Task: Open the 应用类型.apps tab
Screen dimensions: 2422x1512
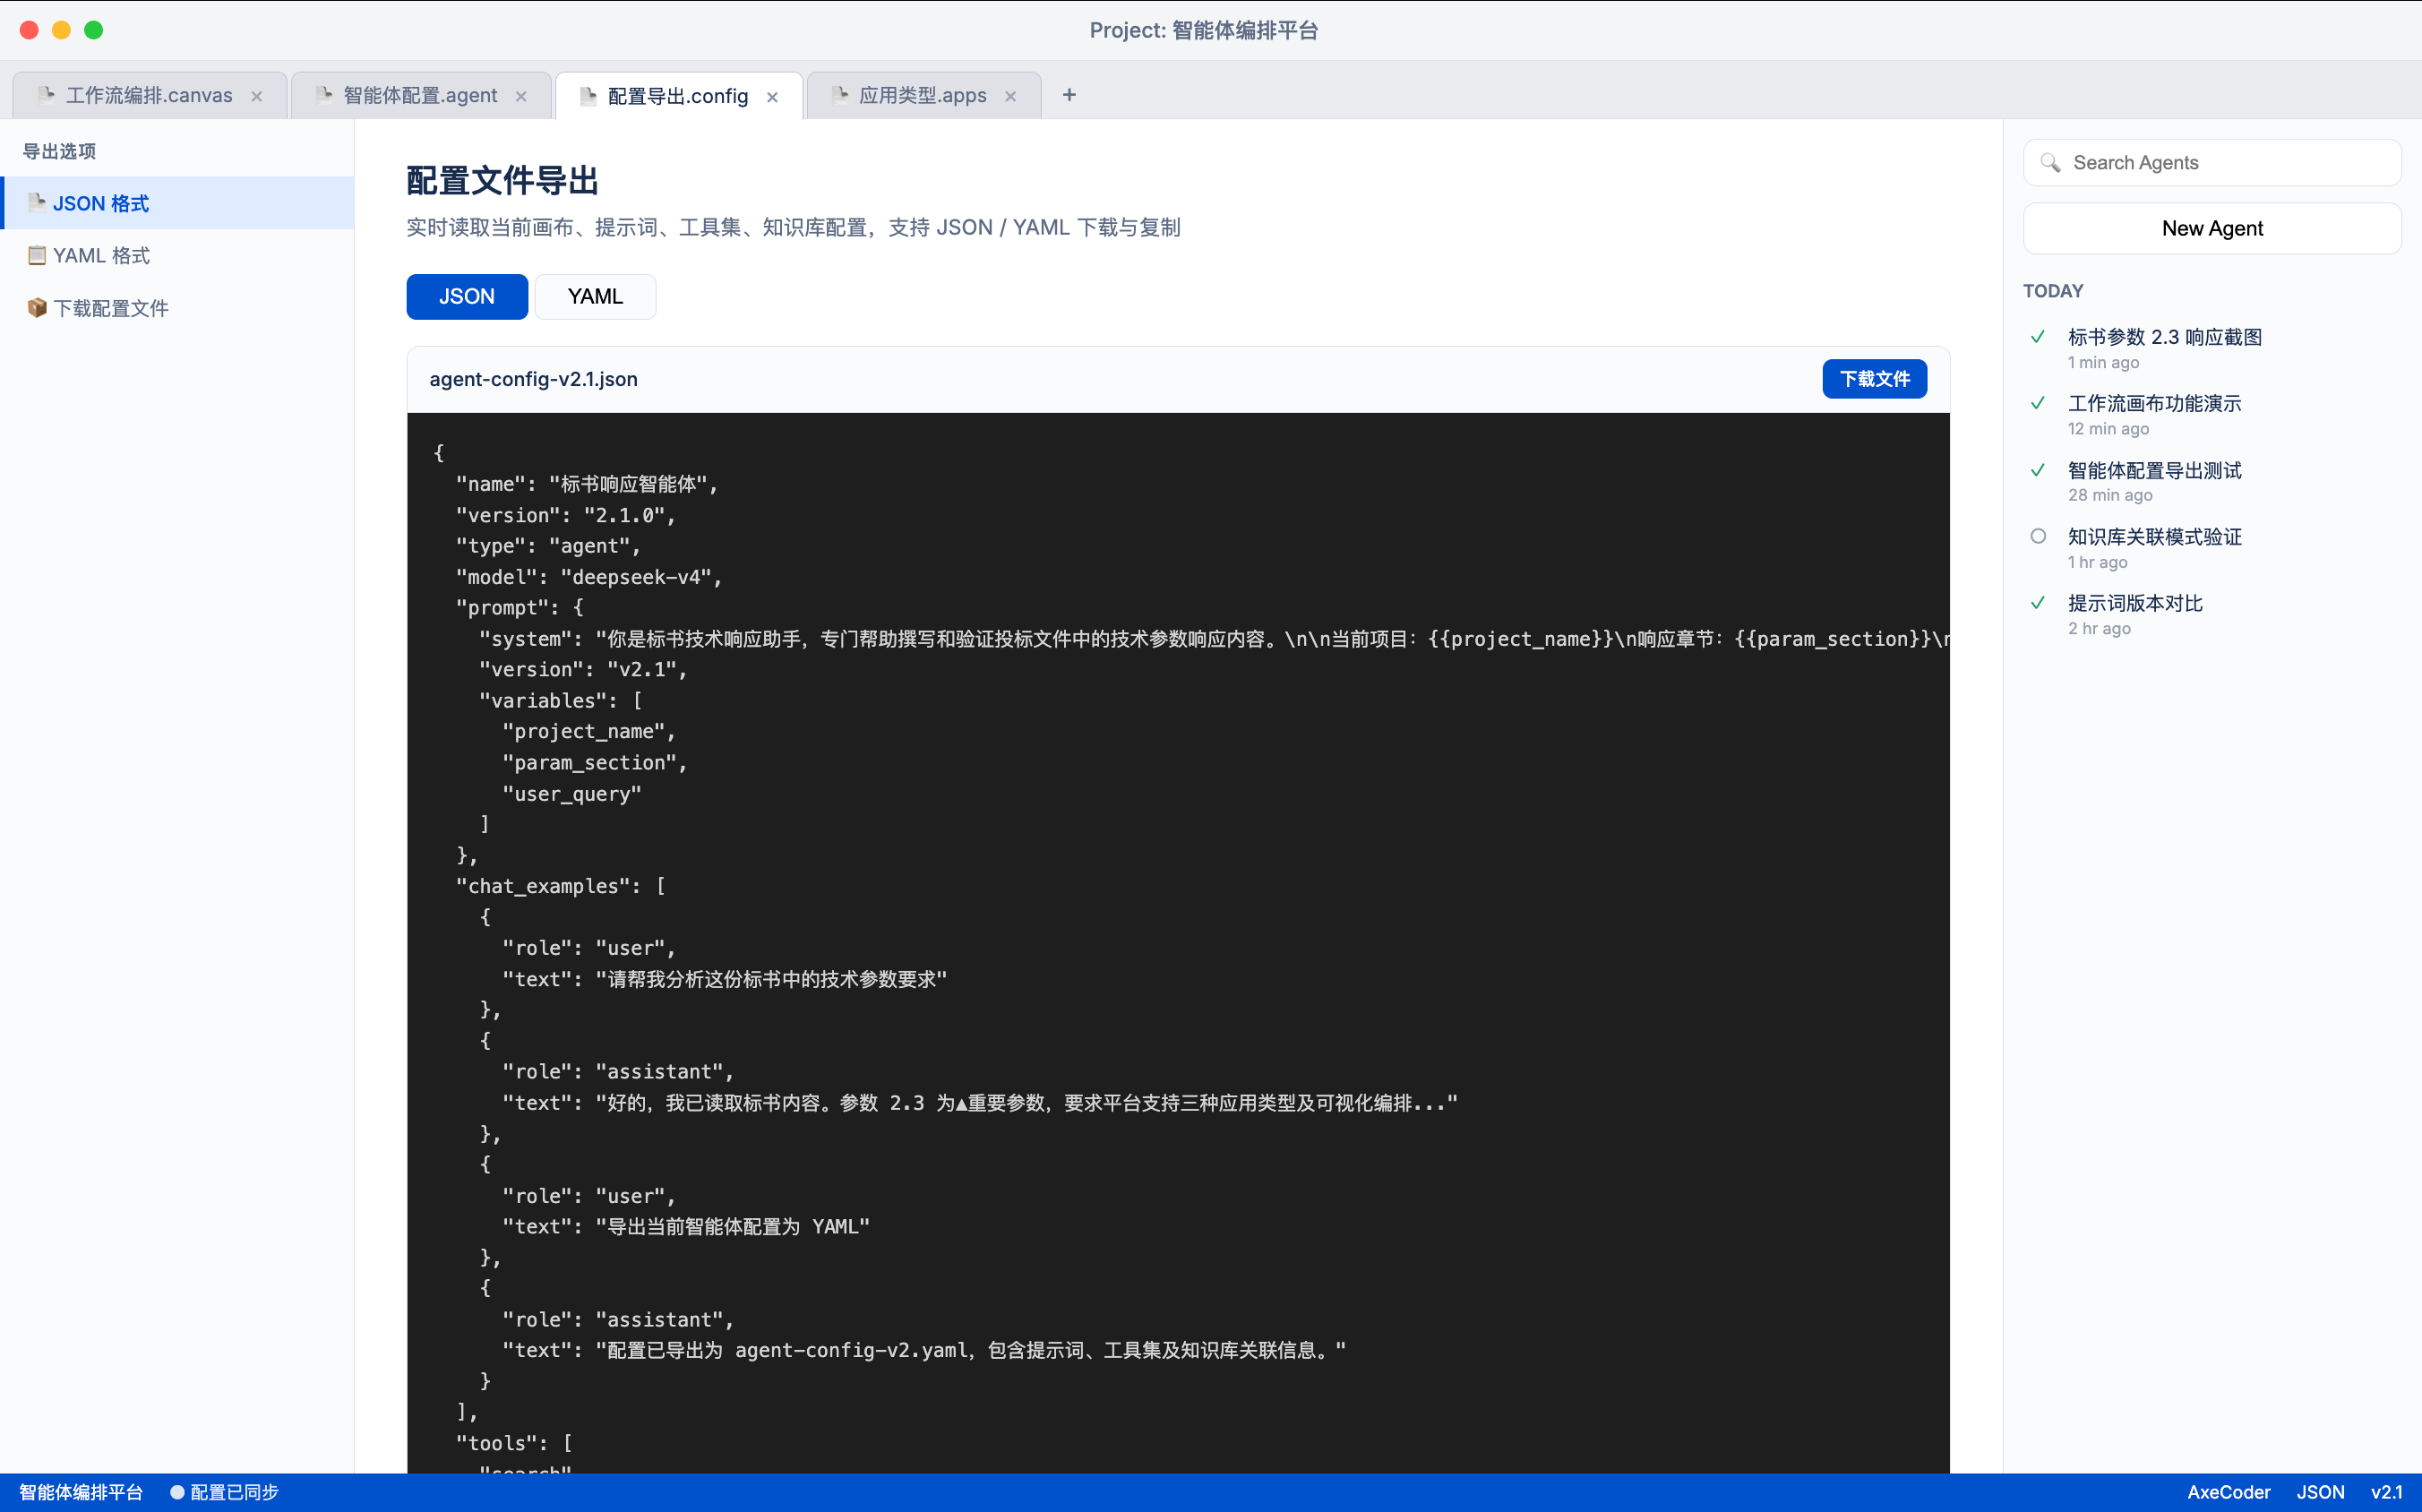Action: click(923, 95)
